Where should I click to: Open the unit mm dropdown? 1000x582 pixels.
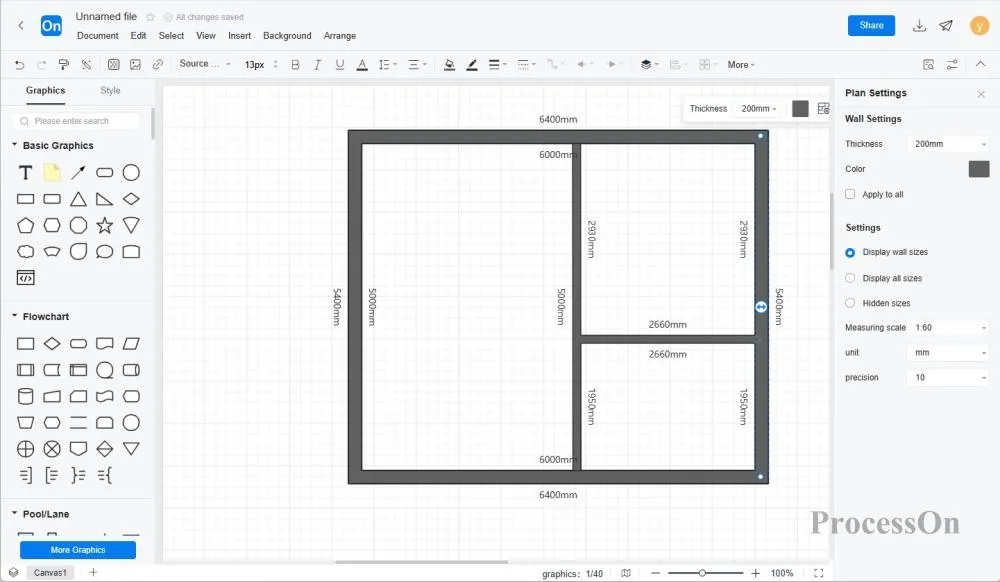click(x=948, y=353)
